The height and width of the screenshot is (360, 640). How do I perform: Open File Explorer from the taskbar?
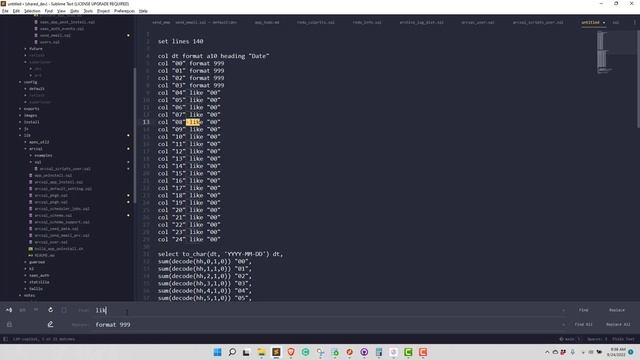261,352
